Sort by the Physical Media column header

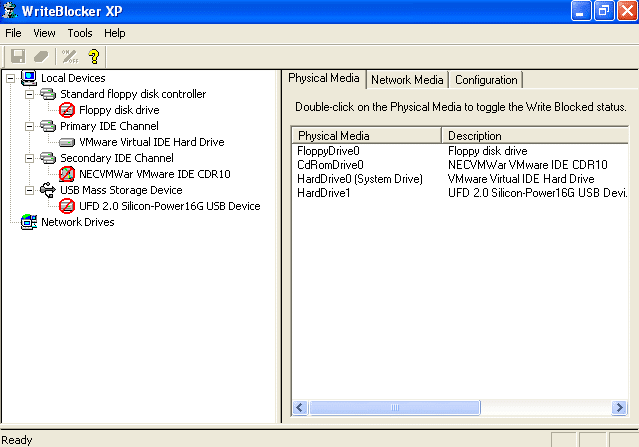point(367,135)
